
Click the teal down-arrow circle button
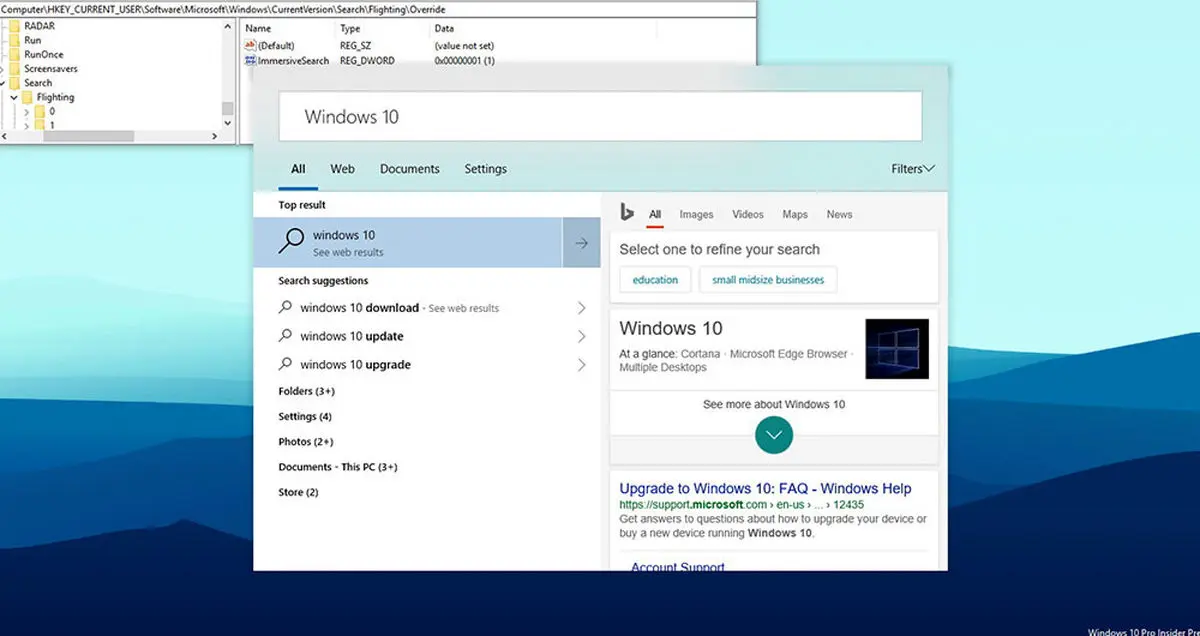774,435
